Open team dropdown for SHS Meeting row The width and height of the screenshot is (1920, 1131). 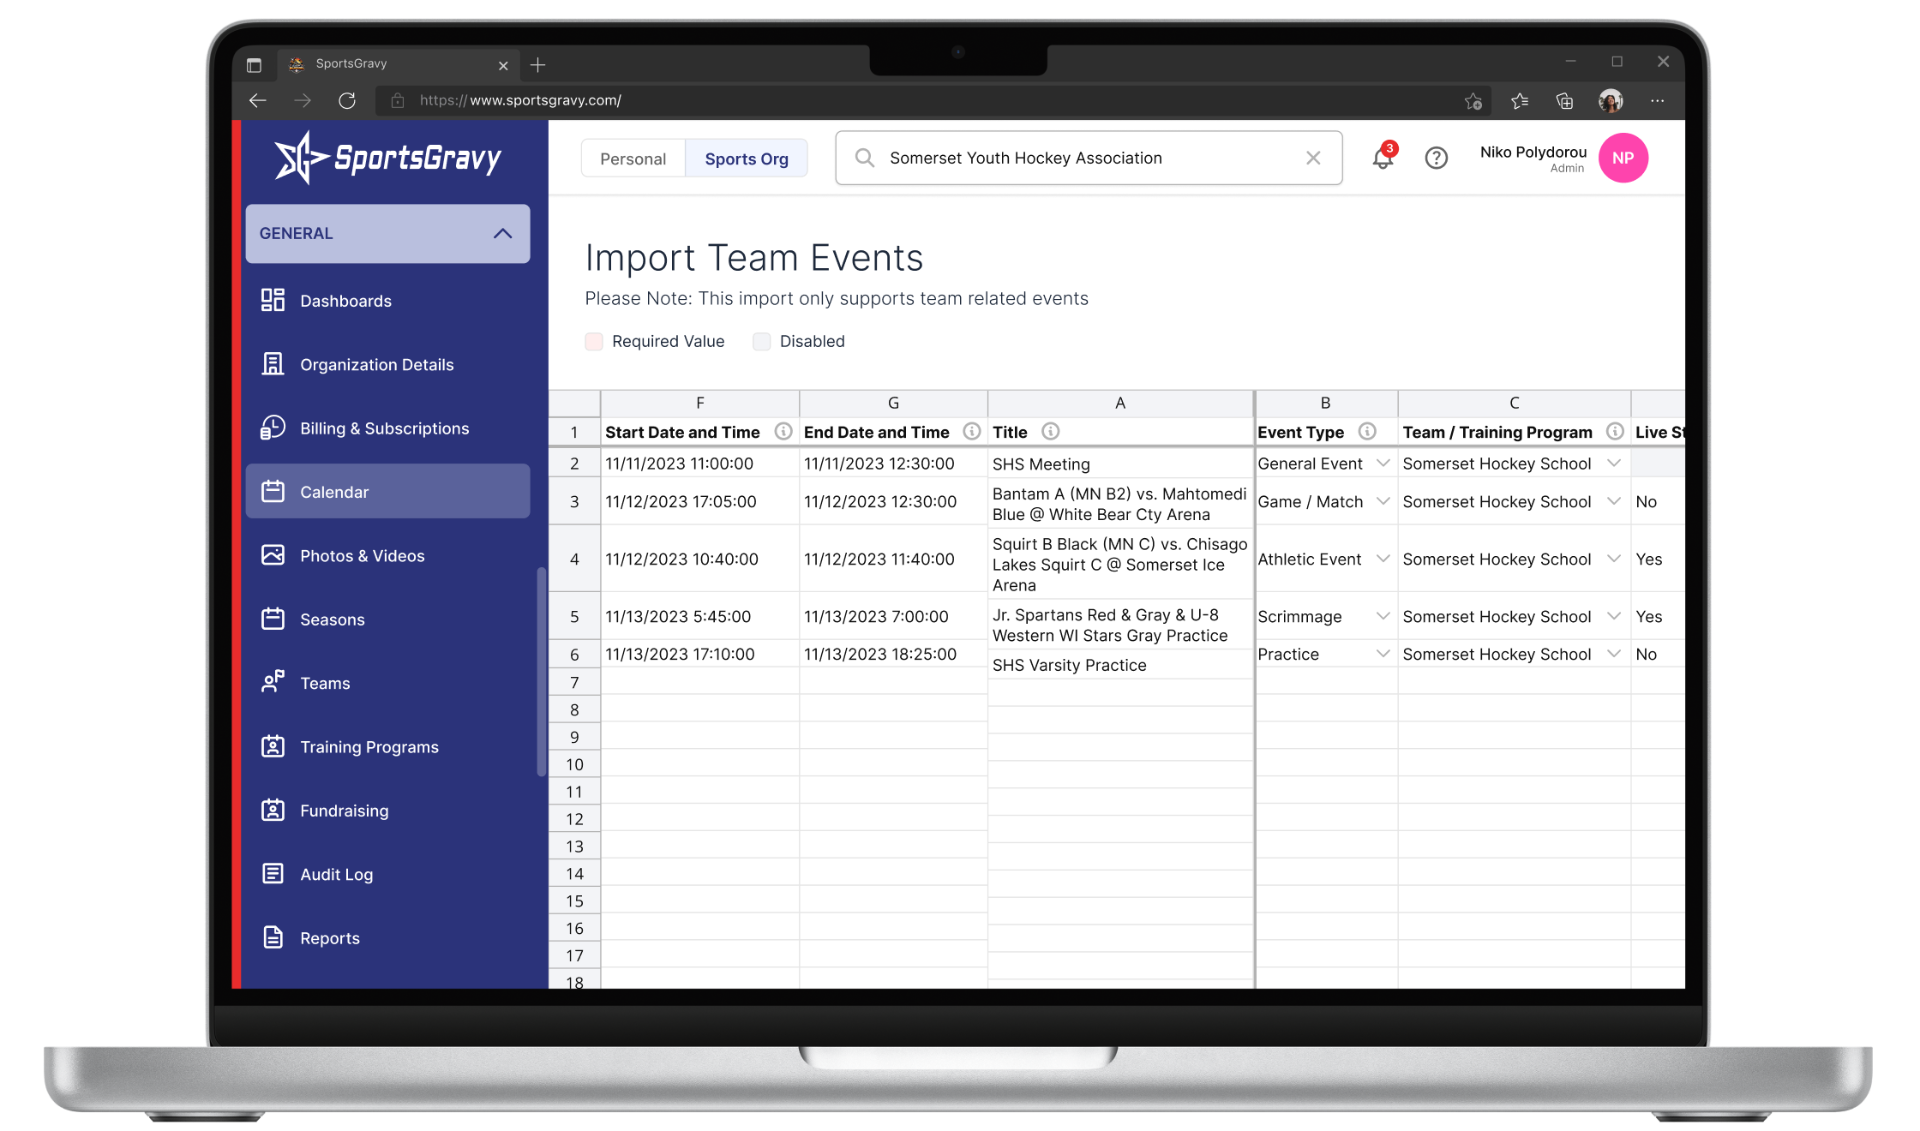pyautogui.click(x=1614, y=463)
